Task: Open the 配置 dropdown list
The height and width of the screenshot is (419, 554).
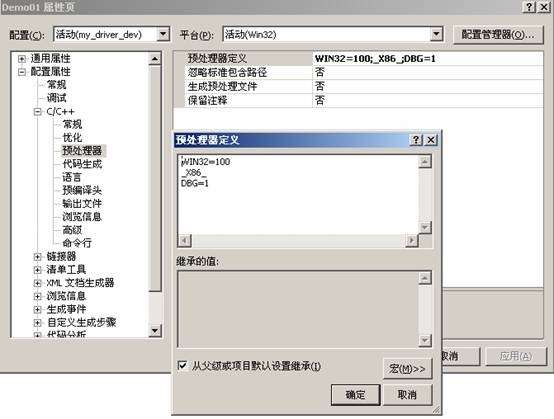Action: coord(163,34)
